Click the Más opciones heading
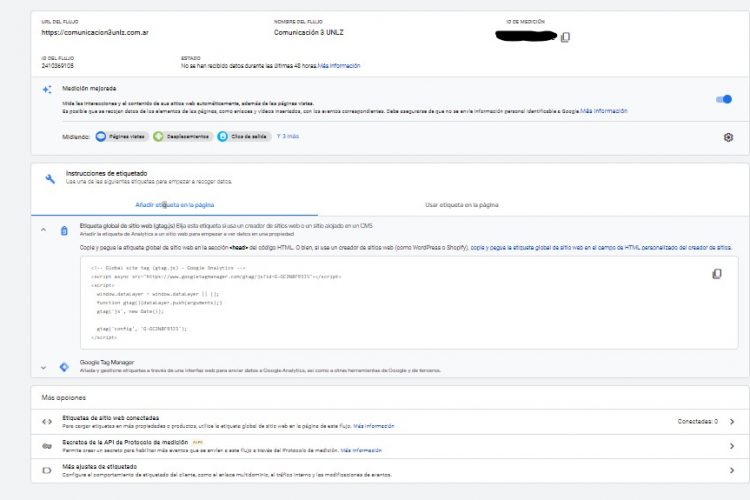Viewport: 750px width, 500px height. 64,398
